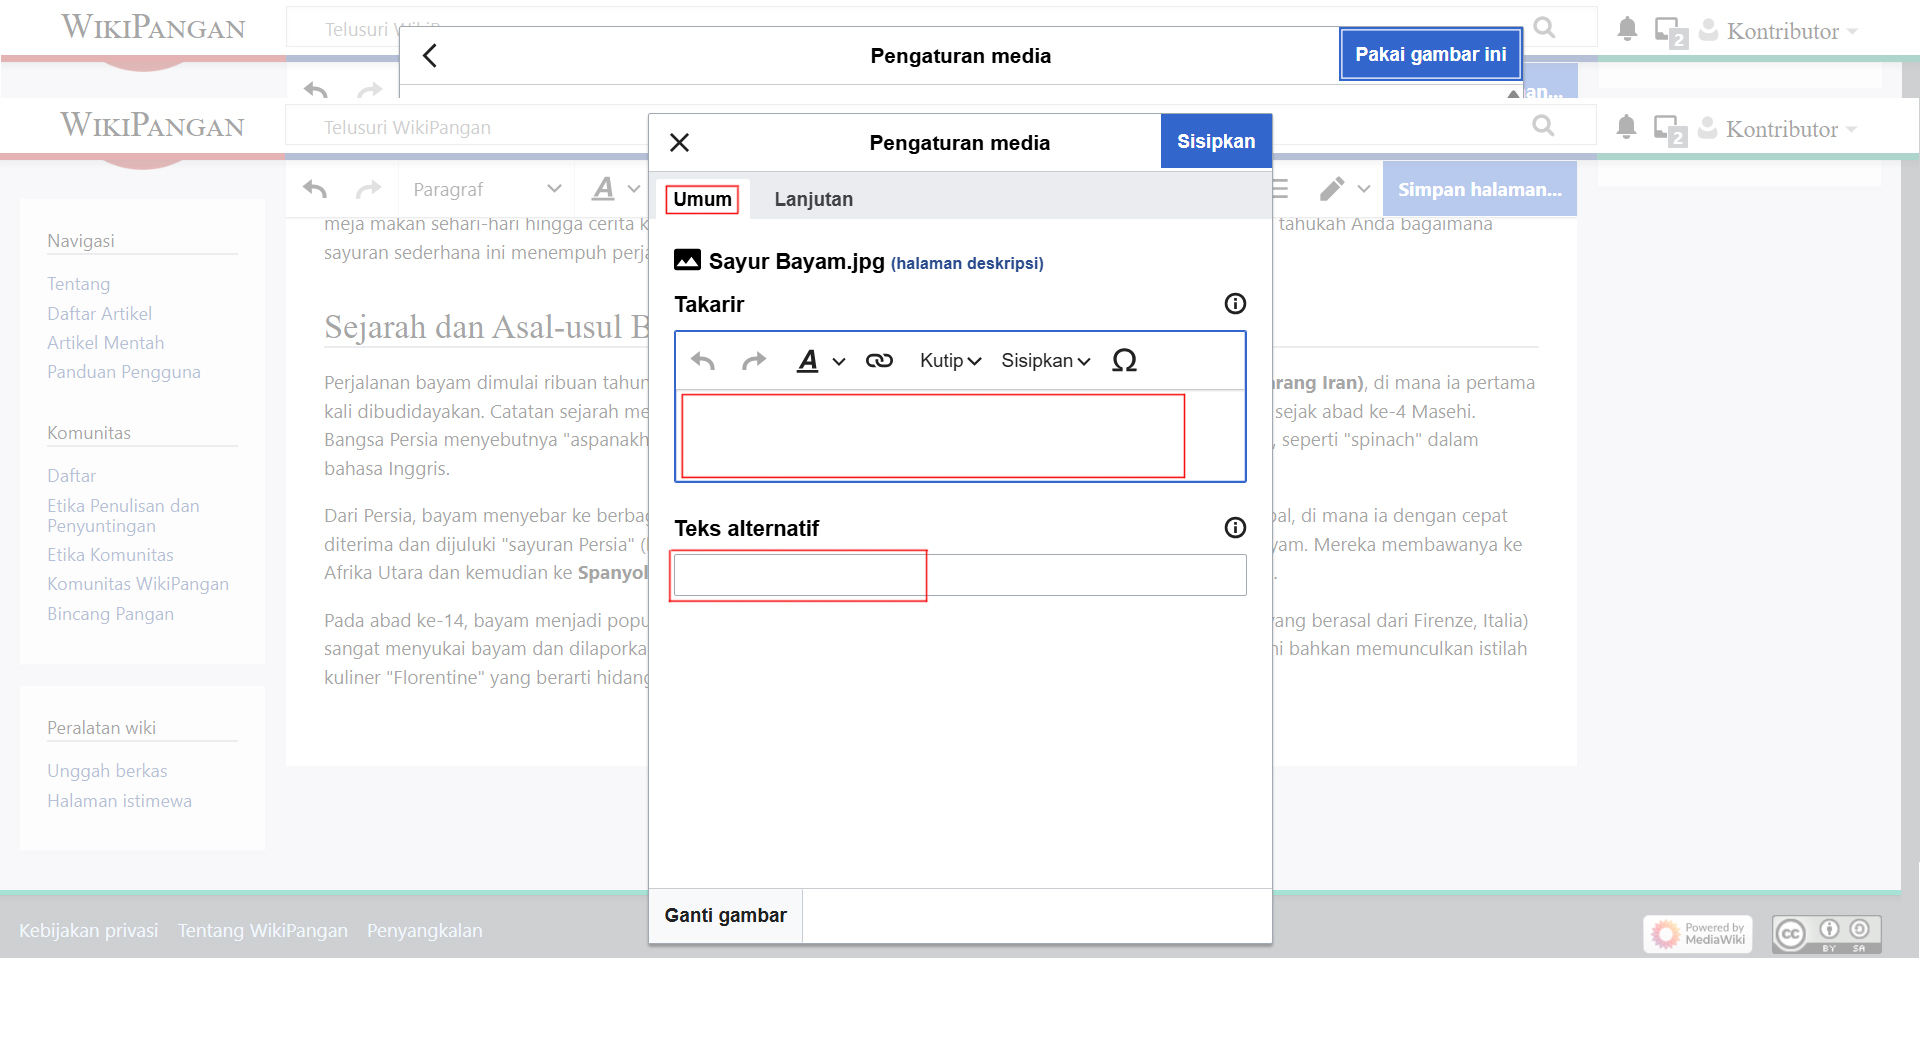
Task: Open the halaman deskripsi link
Action: [x=966, y=263]
